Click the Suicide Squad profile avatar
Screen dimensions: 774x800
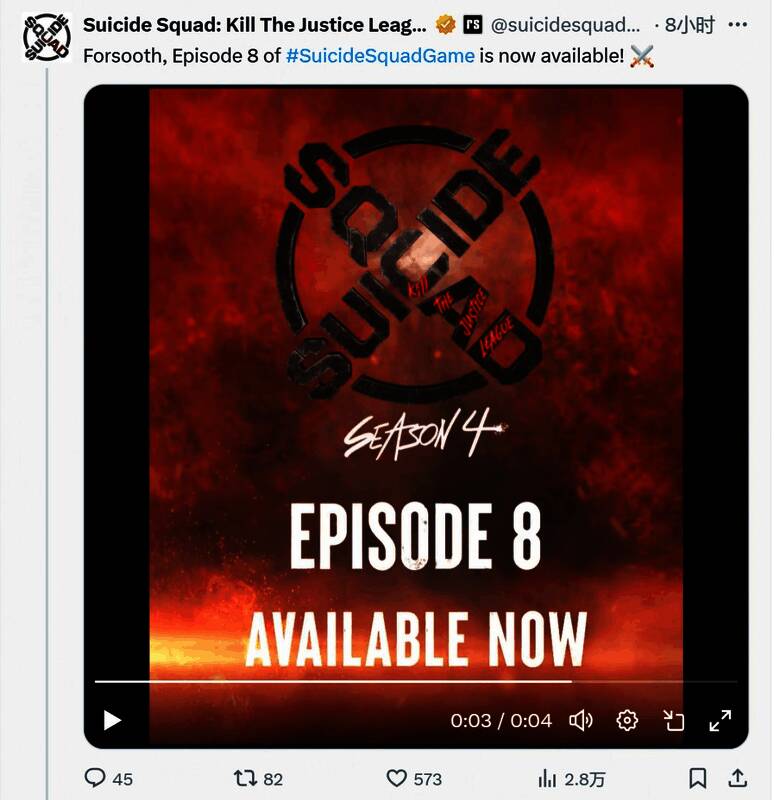(47, 38)
